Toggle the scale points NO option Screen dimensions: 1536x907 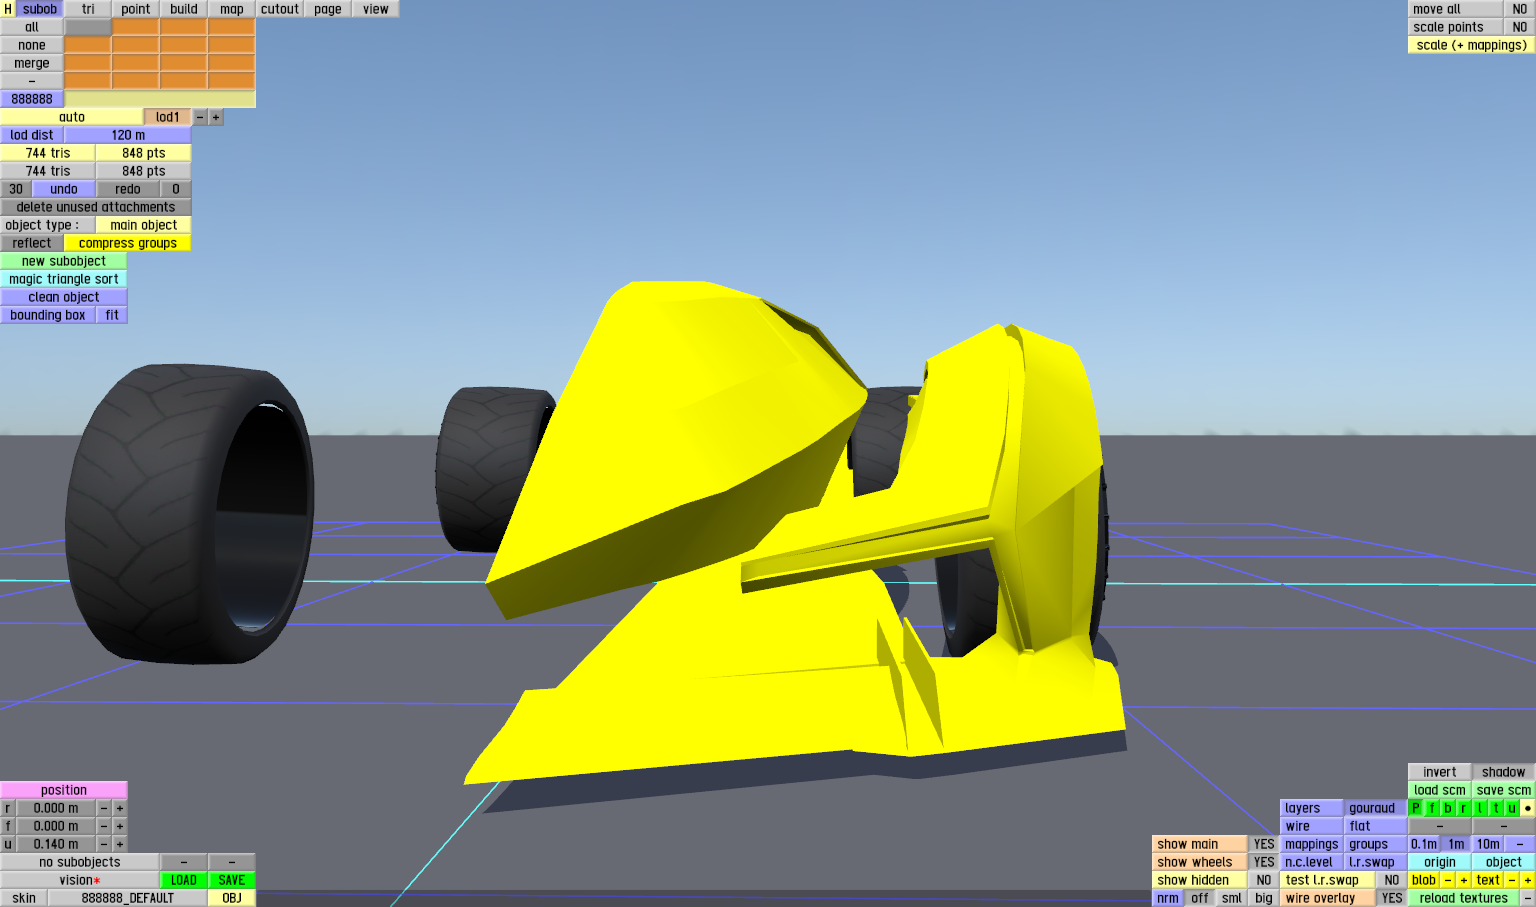1520,27
